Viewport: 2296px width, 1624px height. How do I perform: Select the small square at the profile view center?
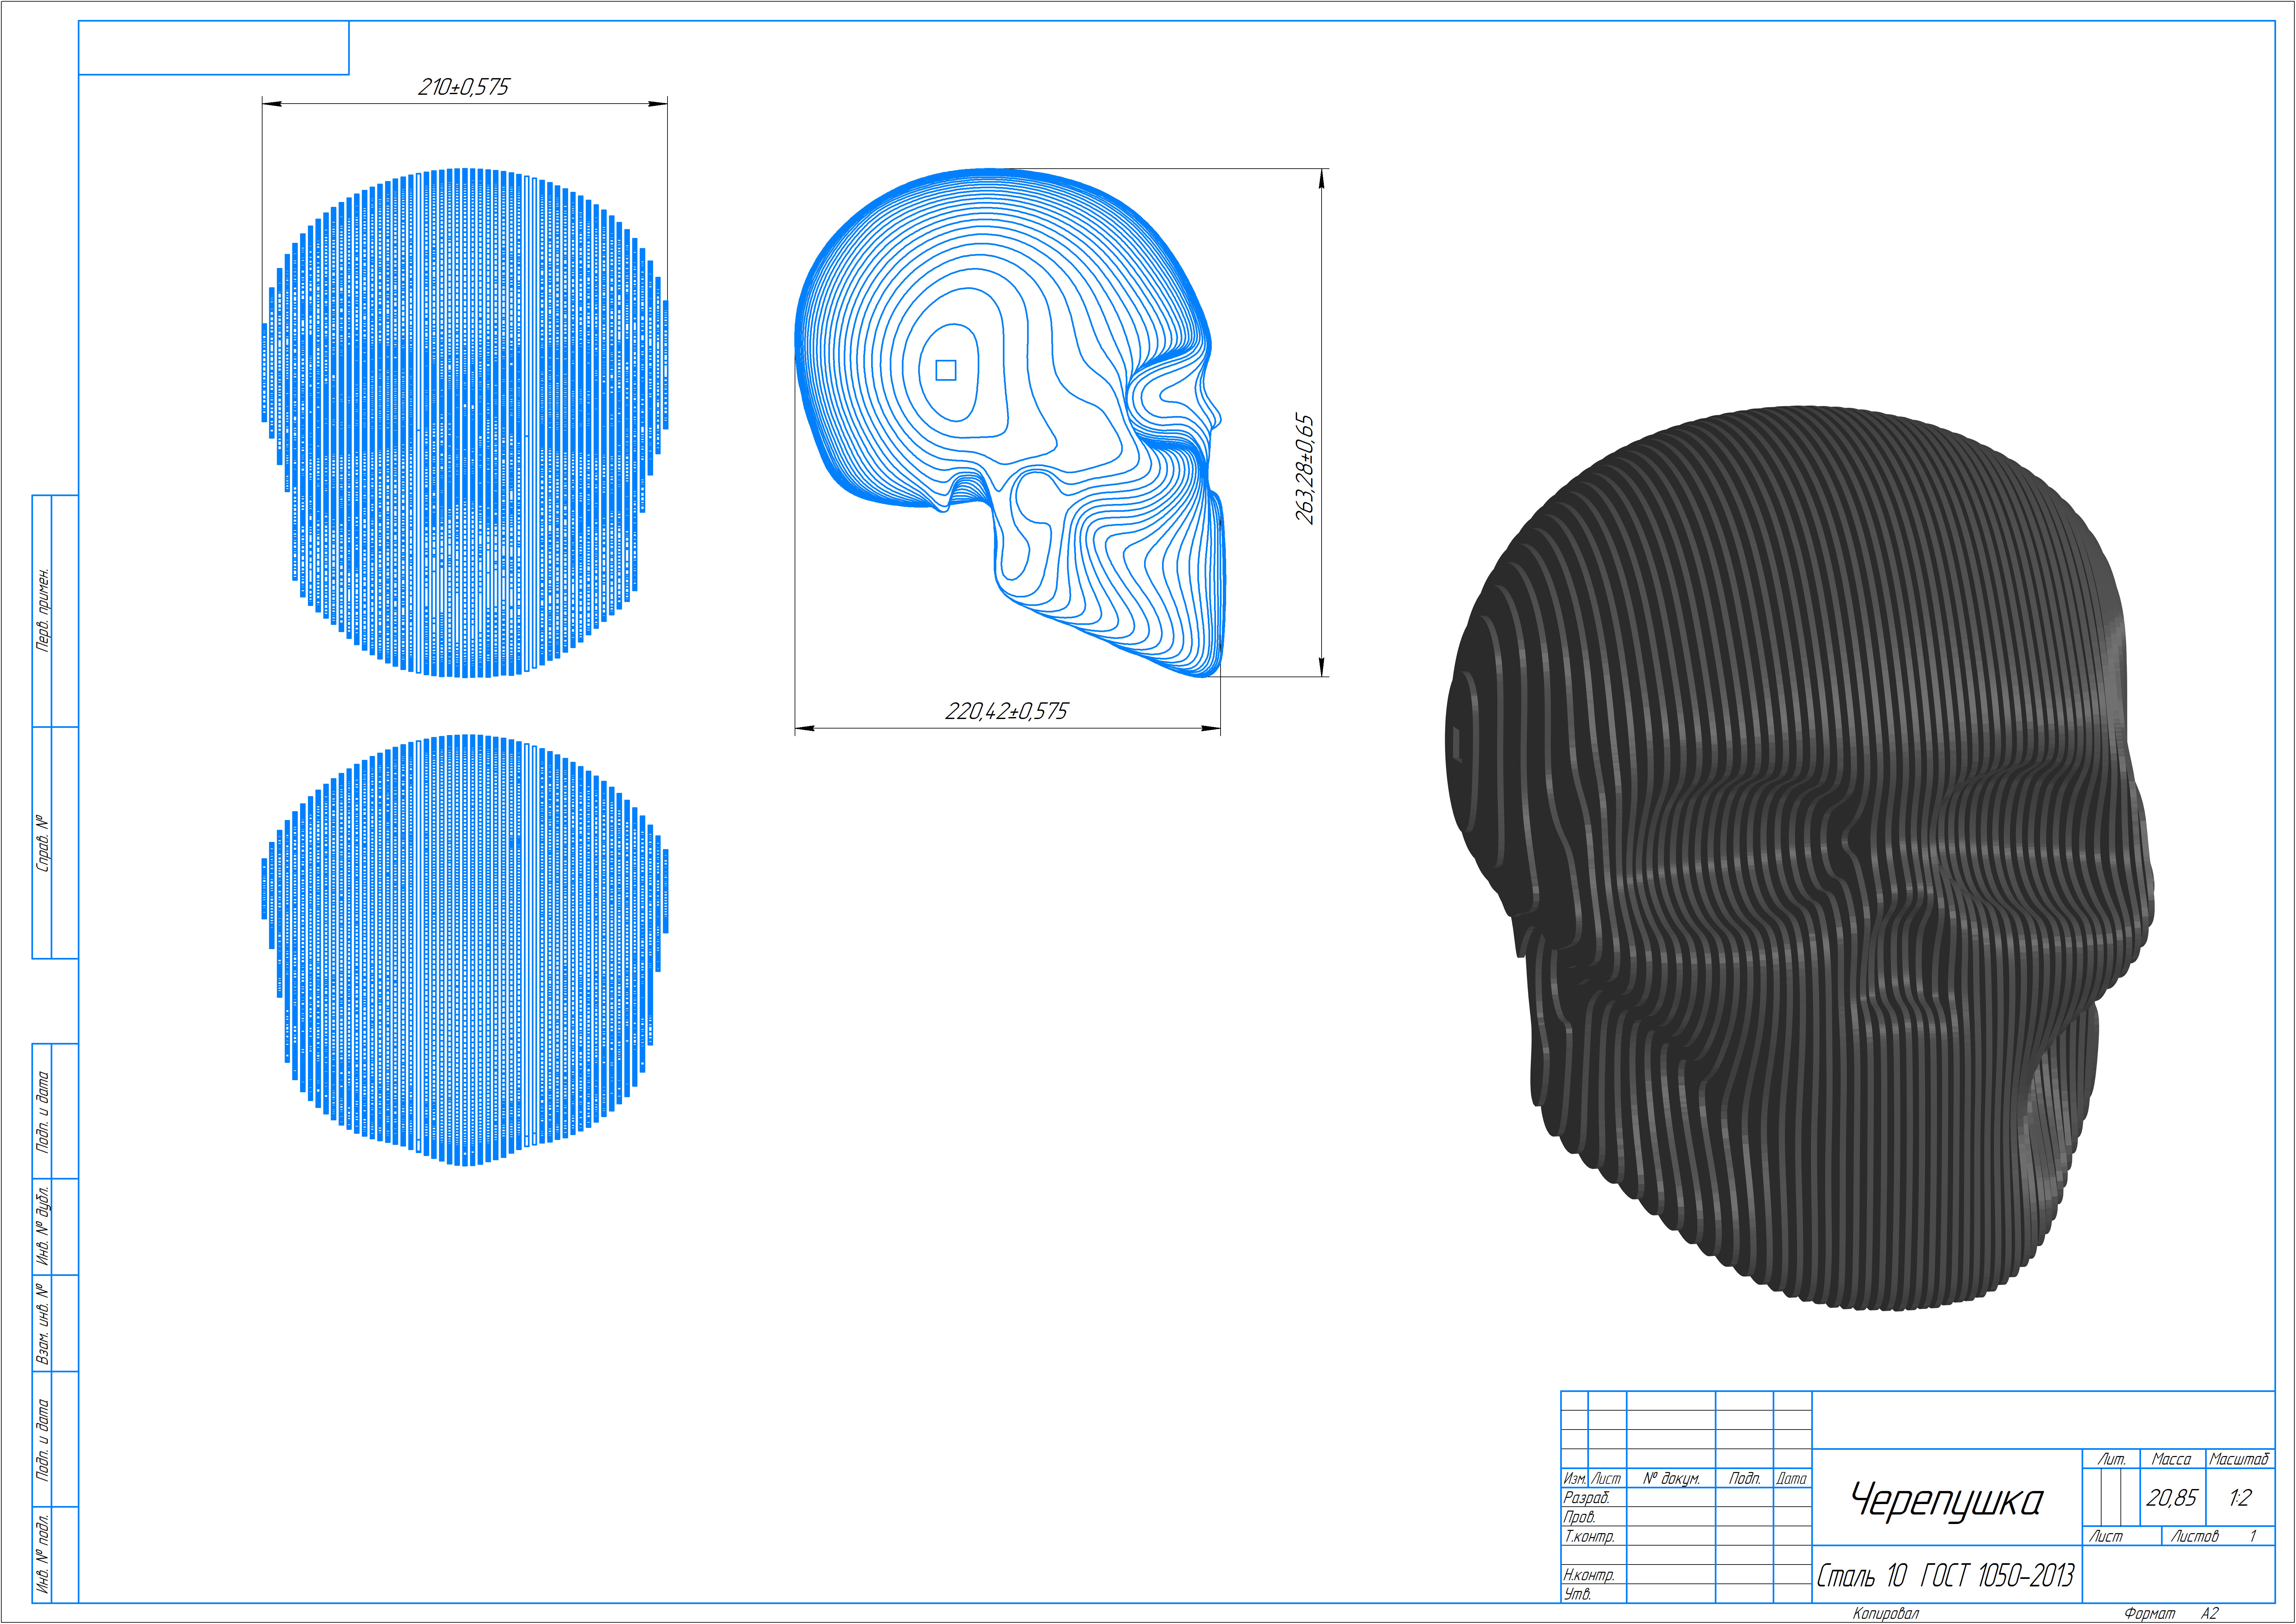[946, 370]
